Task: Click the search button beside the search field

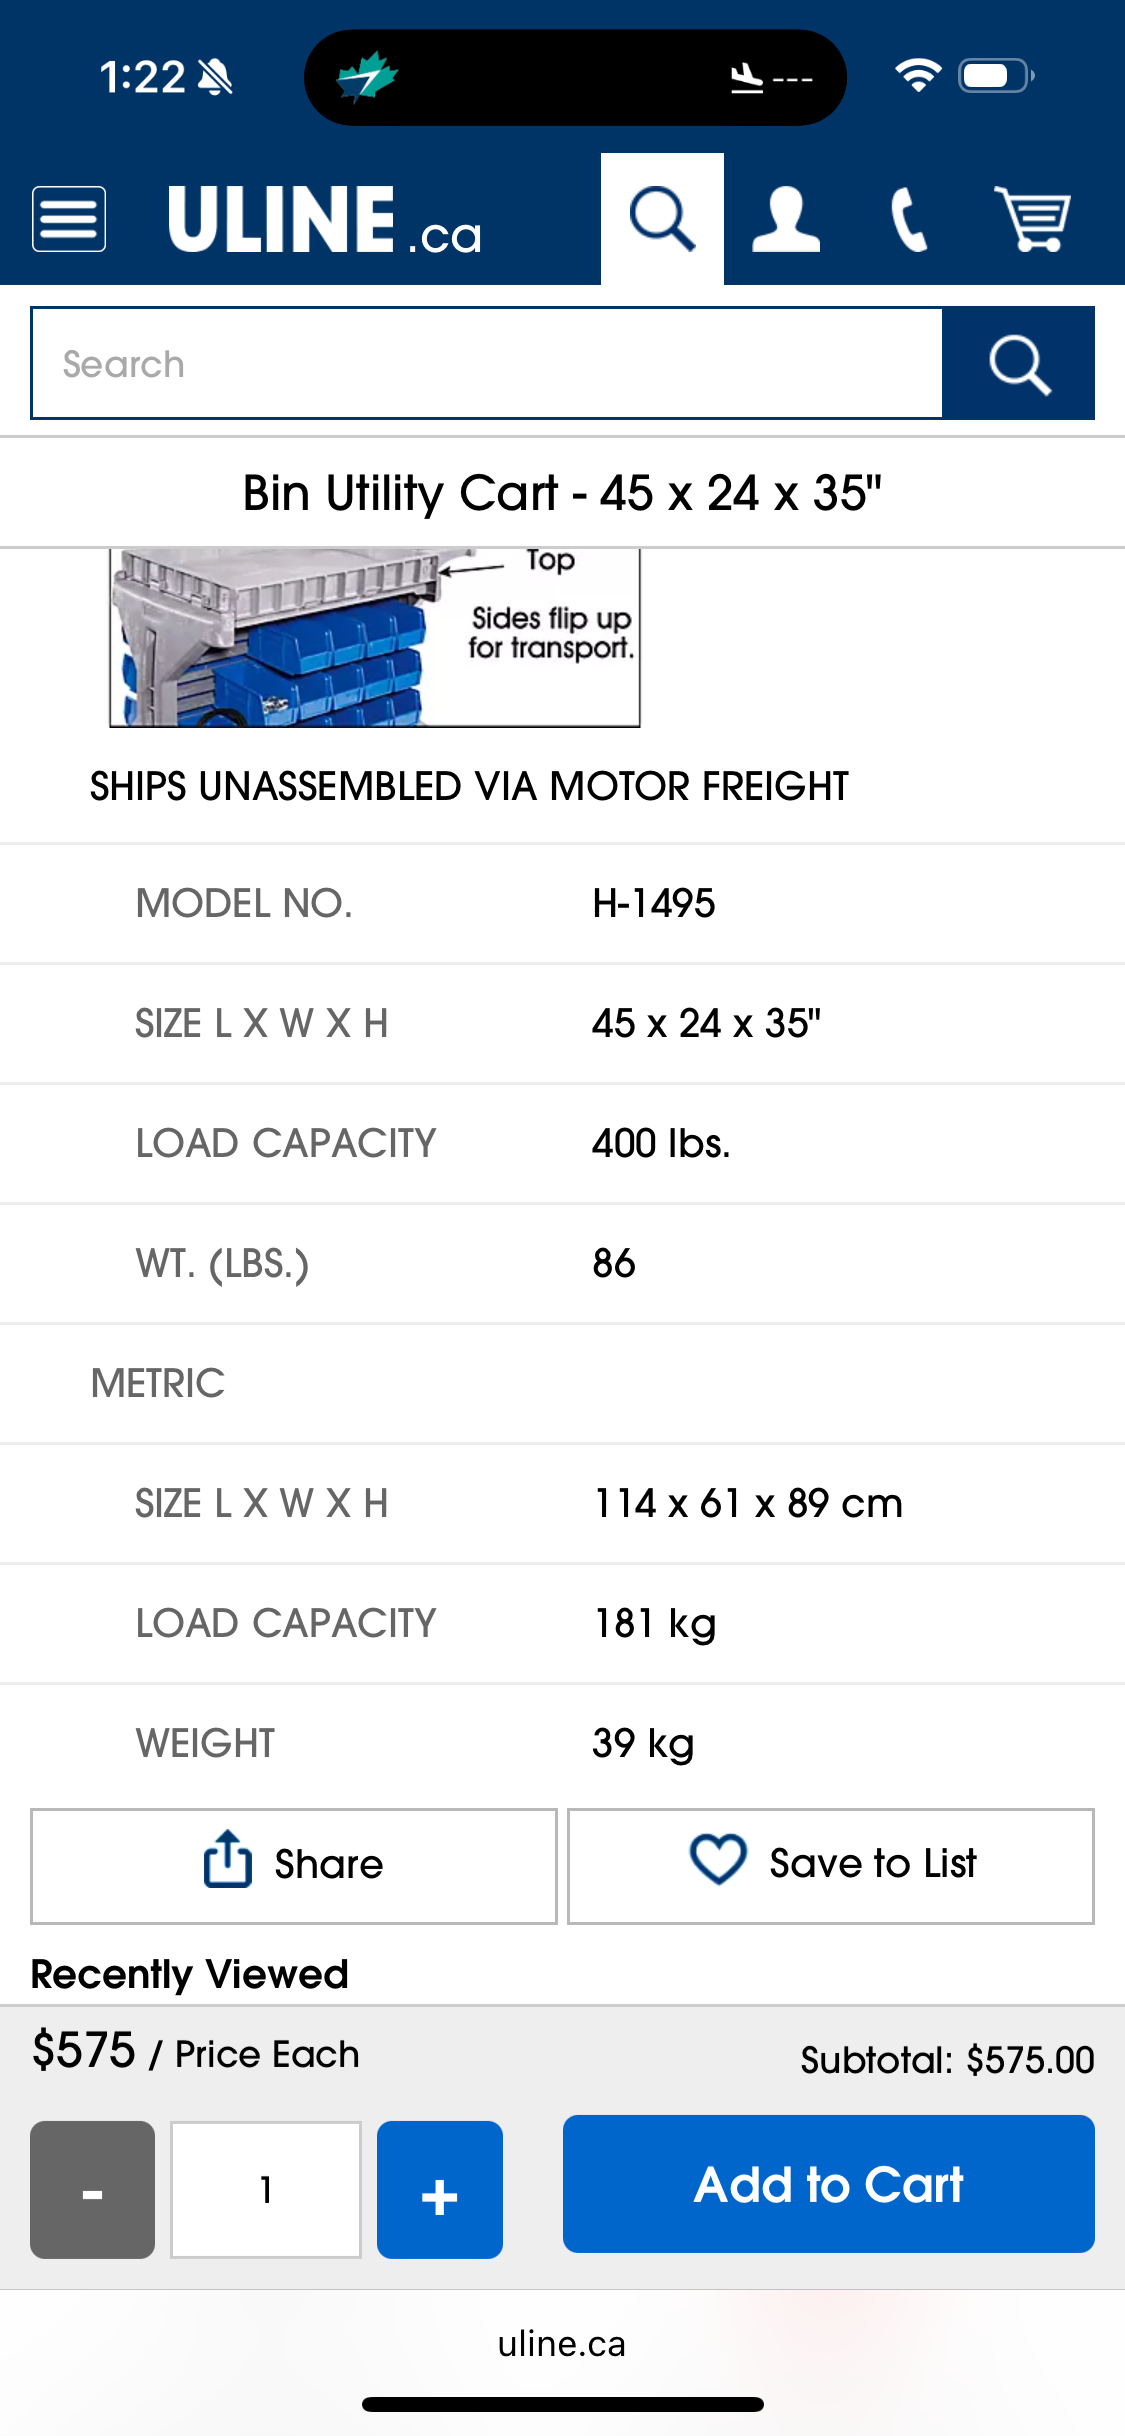Action: [x=1018, y=362]
